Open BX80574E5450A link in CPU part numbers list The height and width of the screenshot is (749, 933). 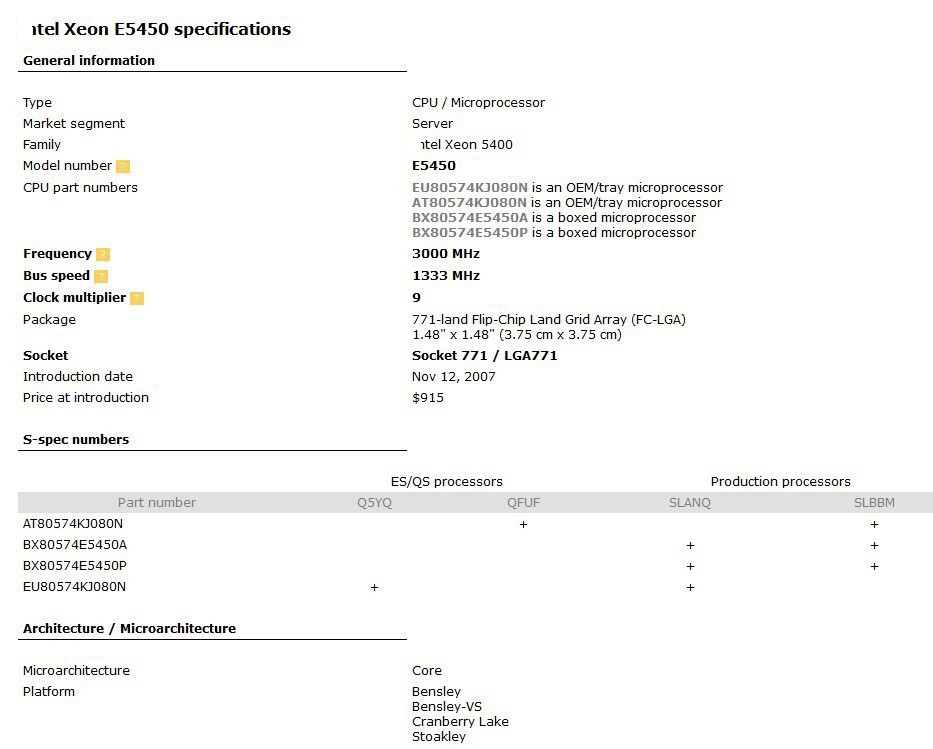coord(469,218)
